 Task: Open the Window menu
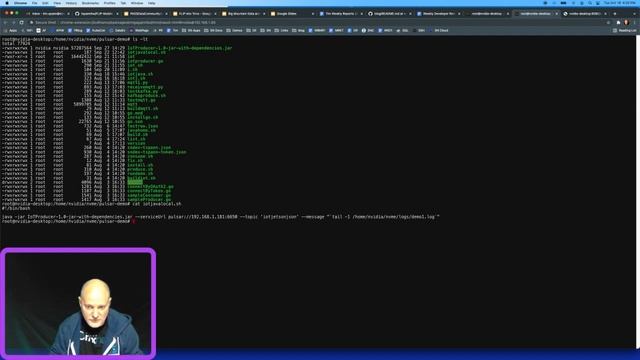[137, 3]
